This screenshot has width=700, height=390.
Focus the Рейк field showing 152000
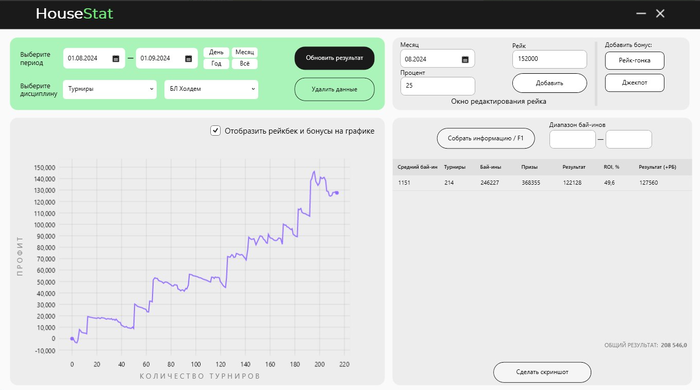[x=549, y=59]
